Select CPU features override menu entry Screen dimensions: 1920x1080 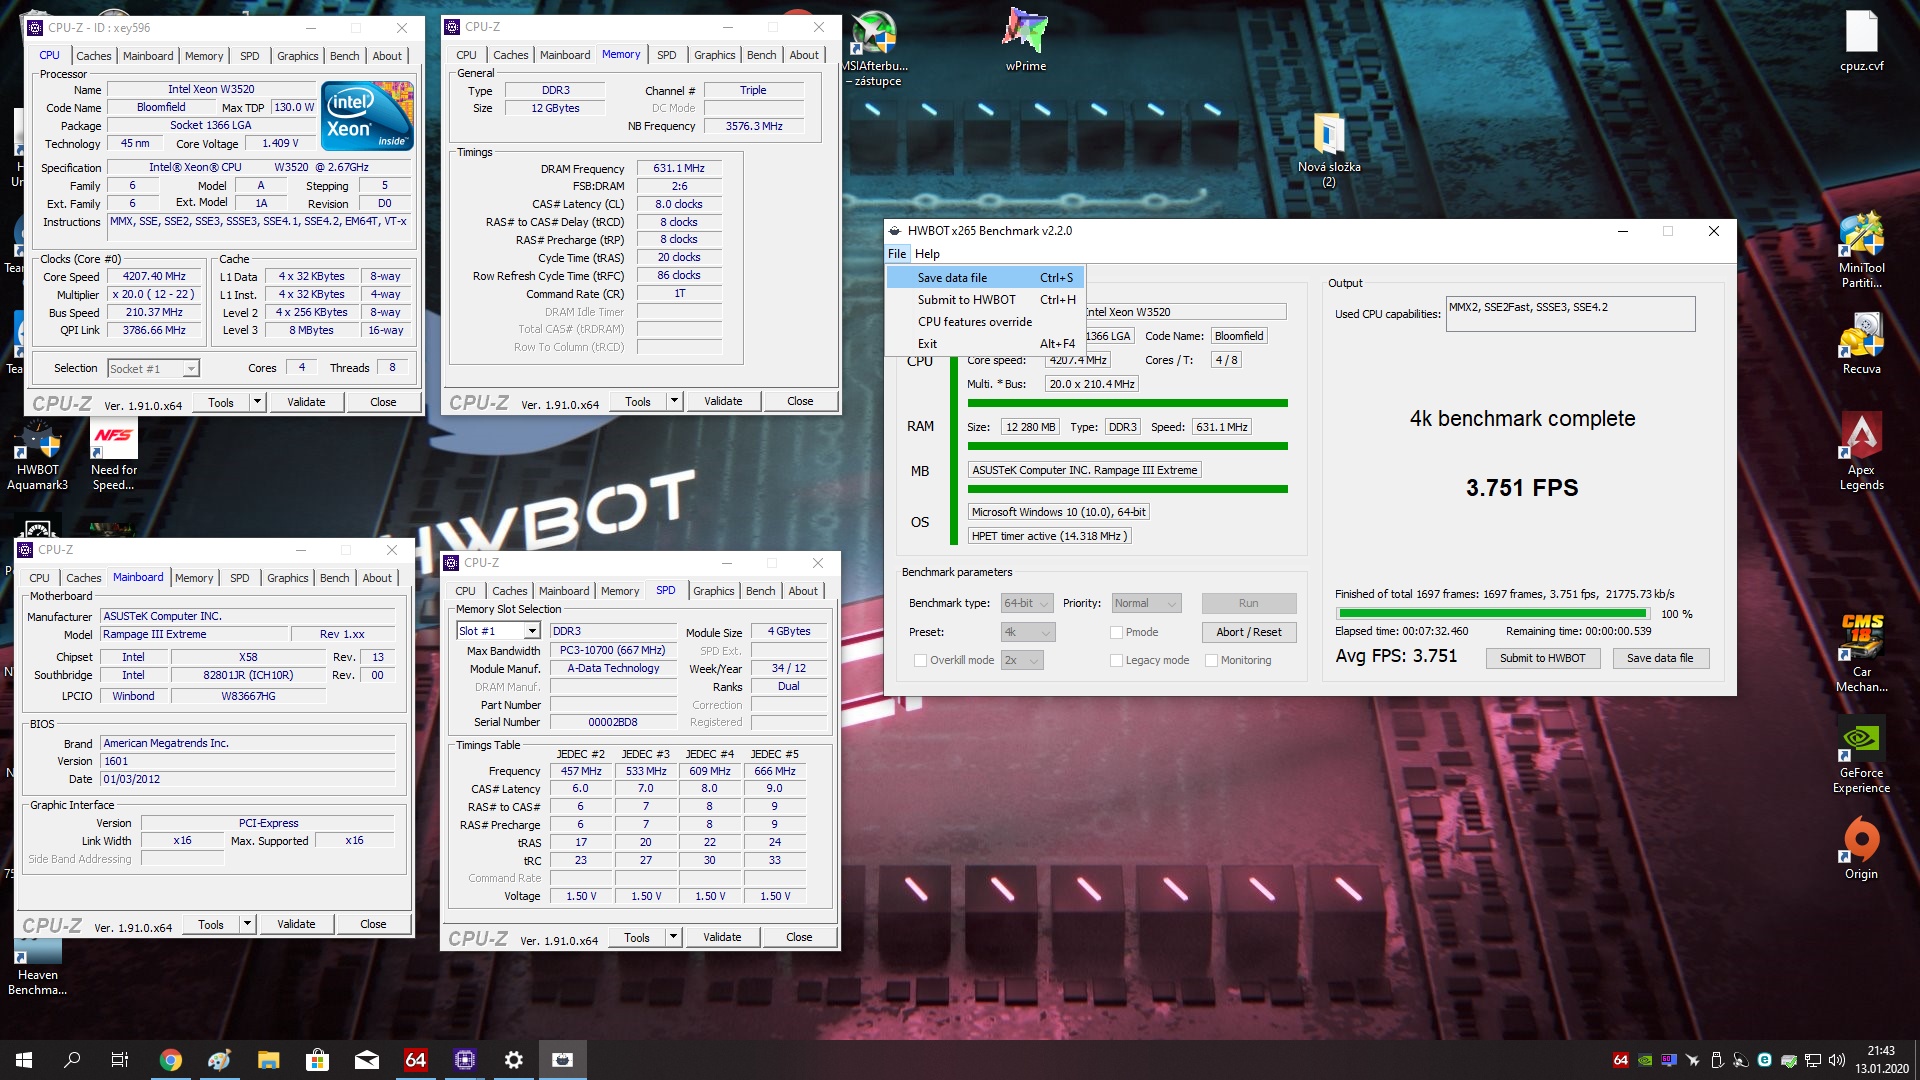click(x=985, y=322)
